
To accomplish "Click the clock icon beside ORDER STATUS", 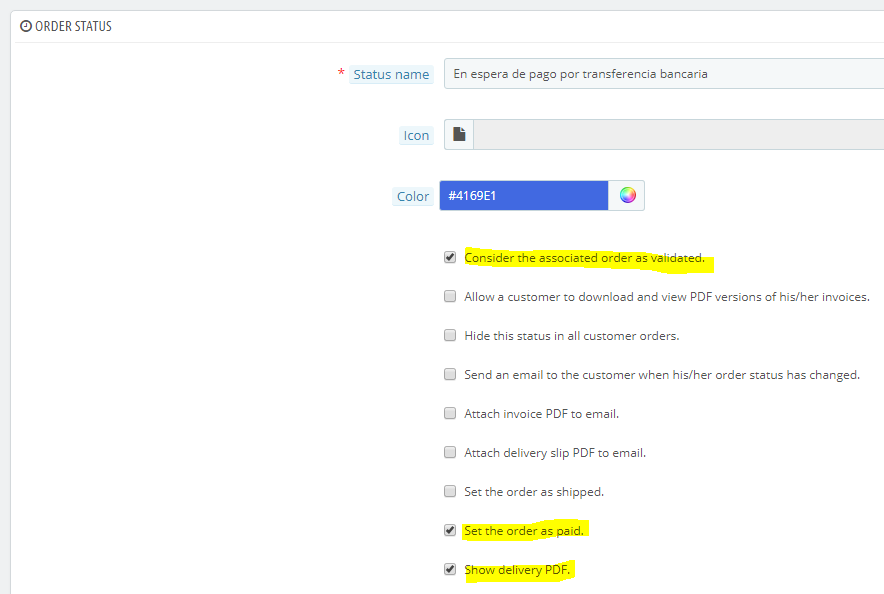I will 26,26.
